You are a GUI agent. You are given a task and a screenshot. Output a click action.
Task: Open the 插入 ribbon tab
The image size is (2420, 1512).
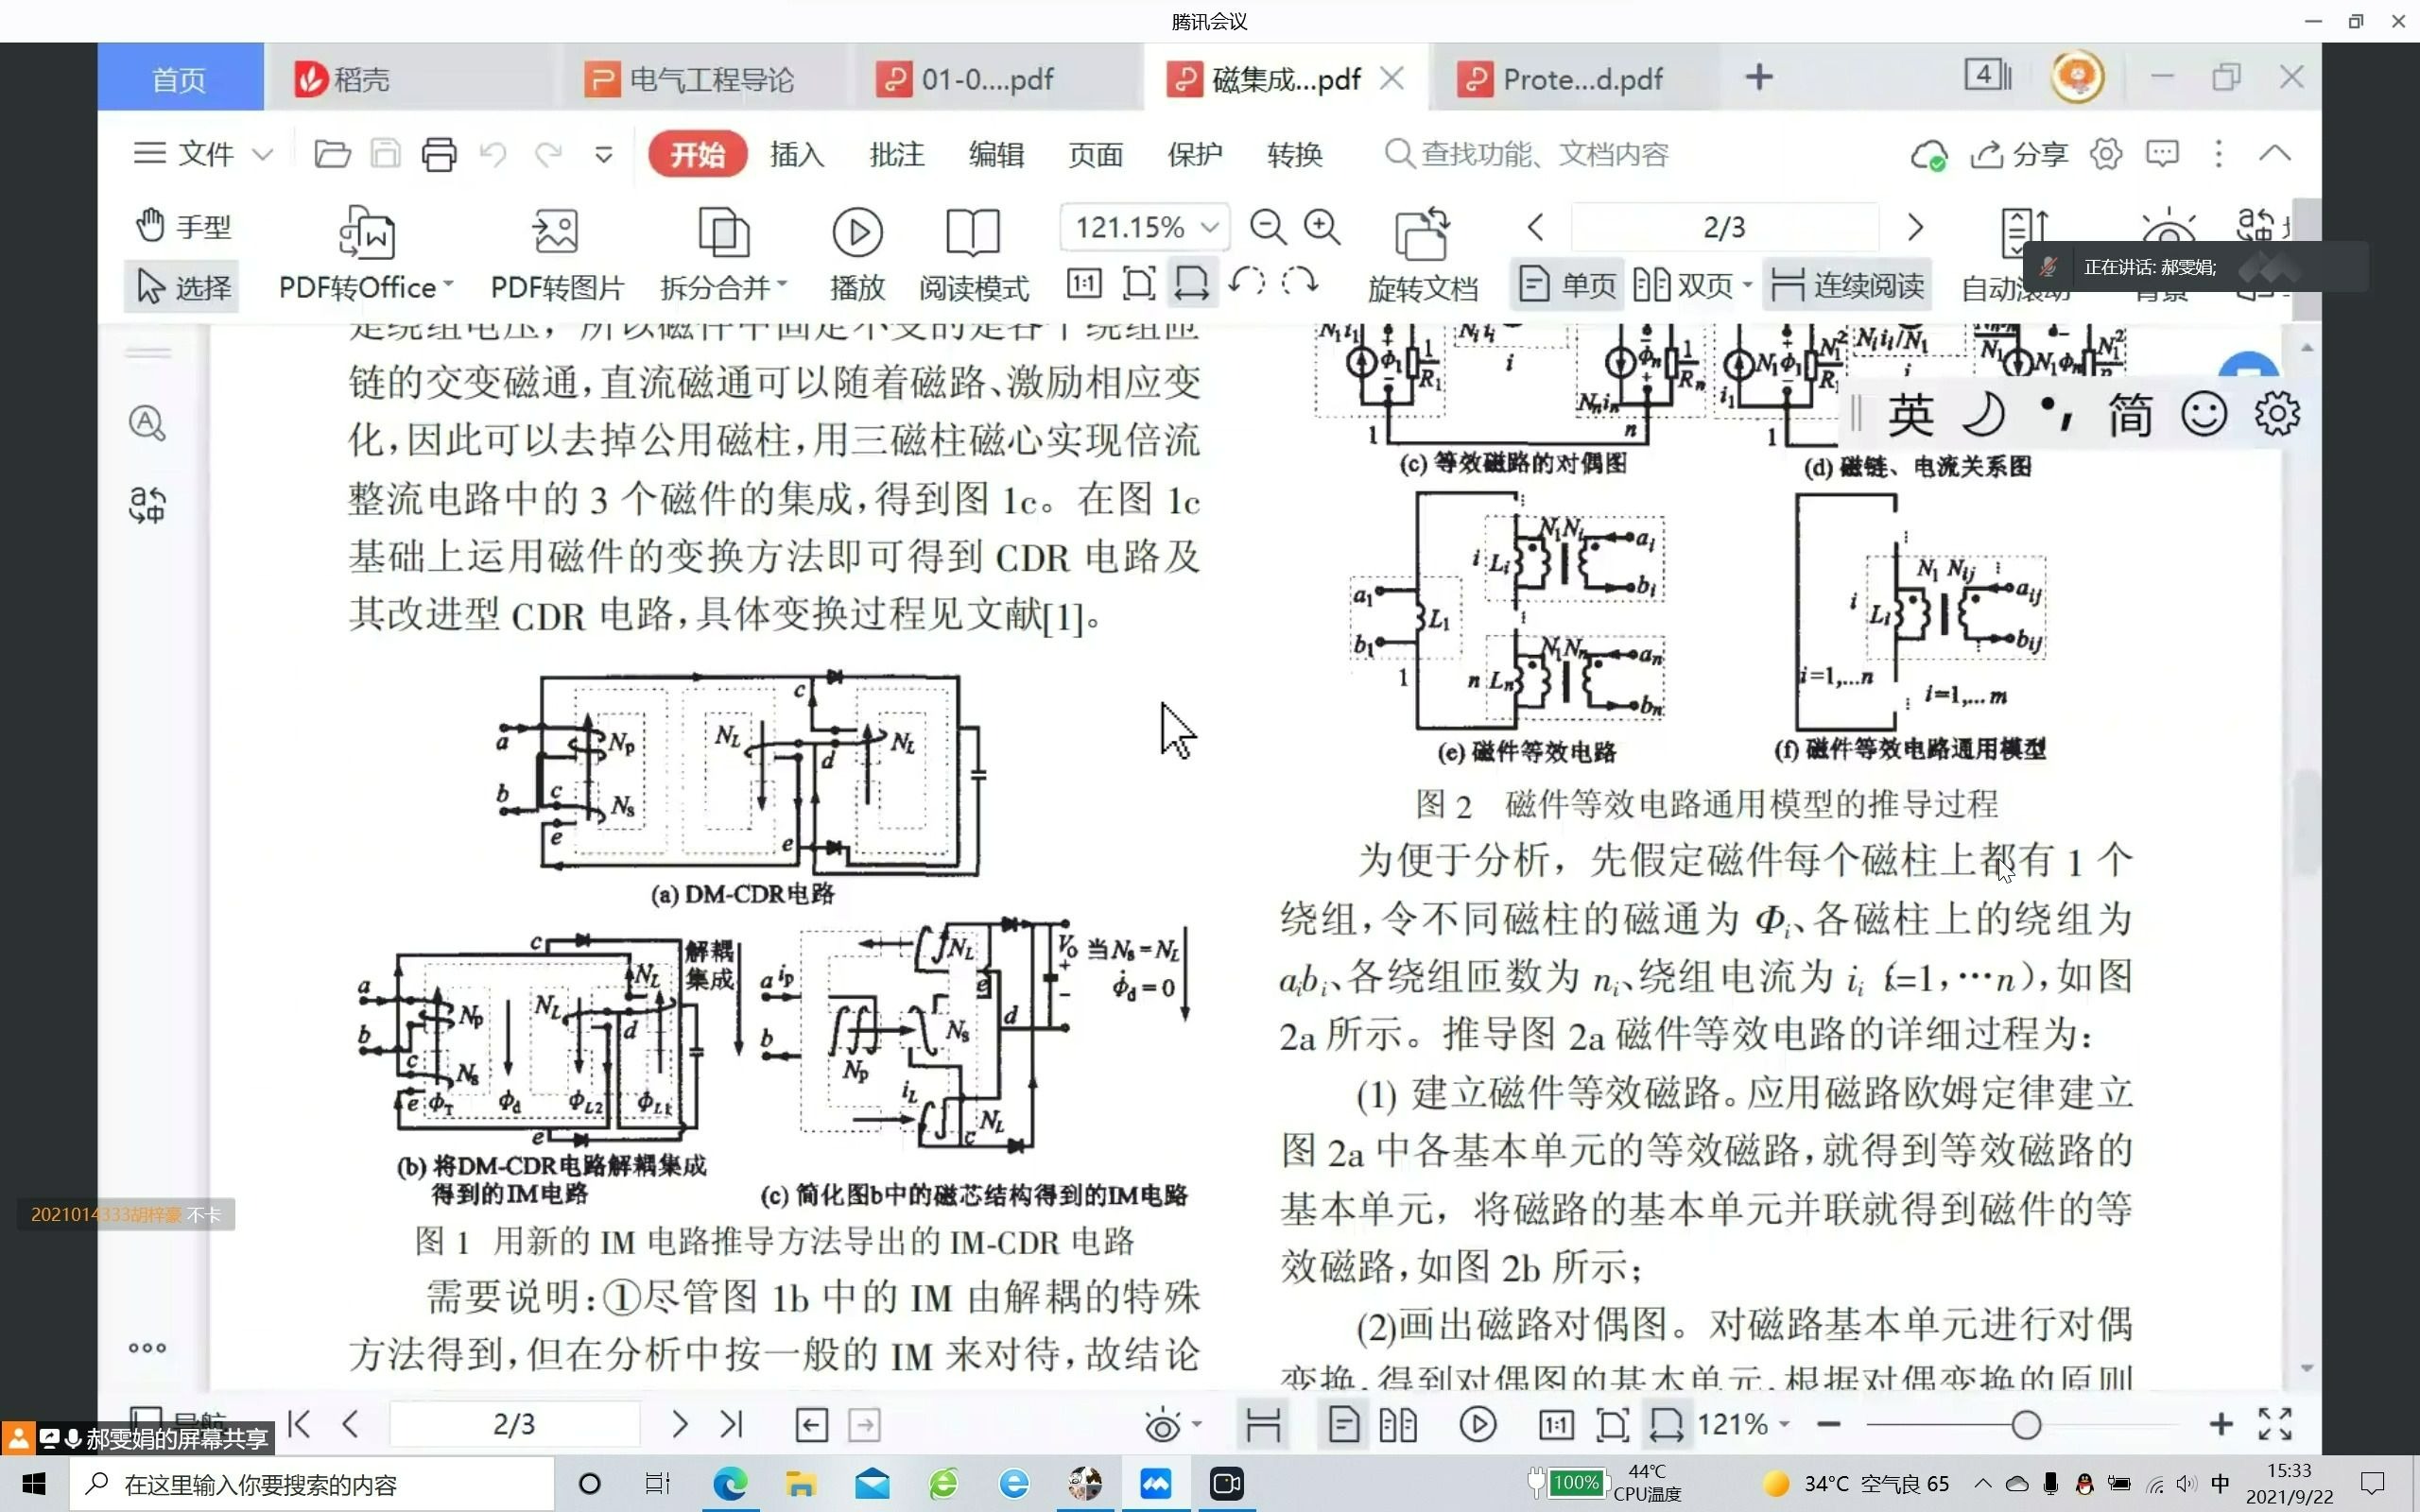point(797,154)
